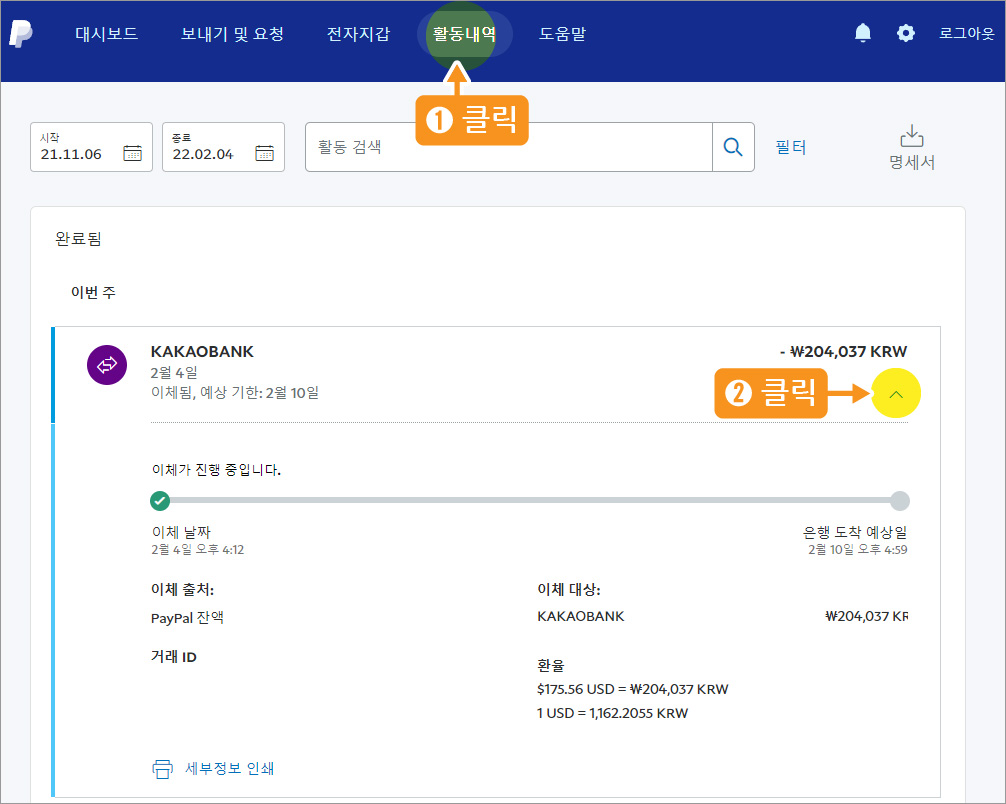Open start date calendar icon
Image resolution: width=1006 pixels, height=804 pixels.
132,153
